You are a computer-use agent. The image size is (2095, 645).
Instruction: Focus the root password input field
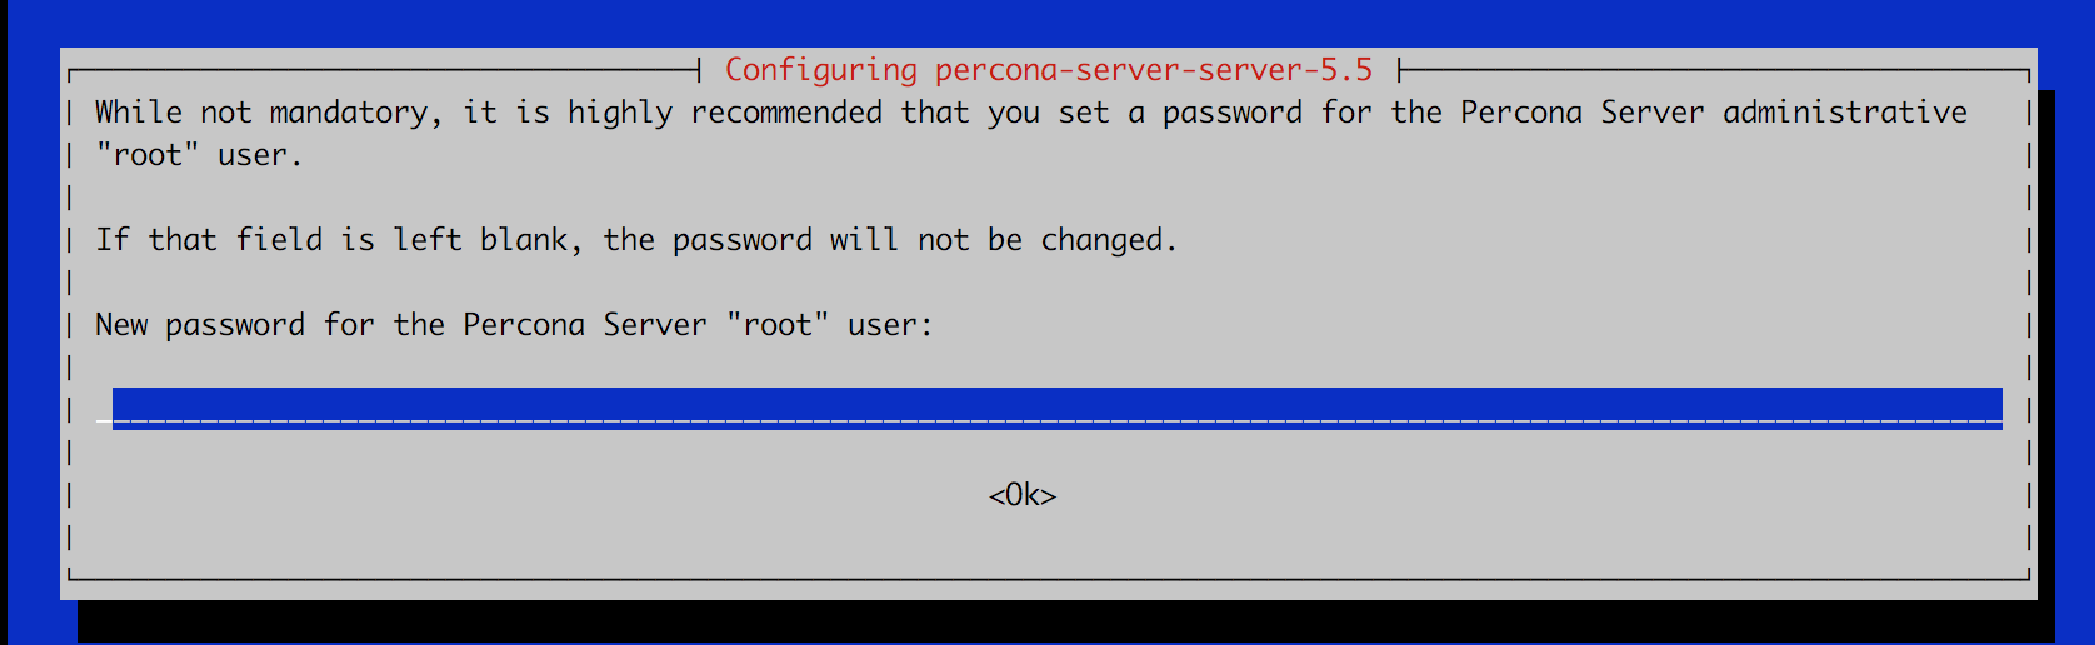1057,409
